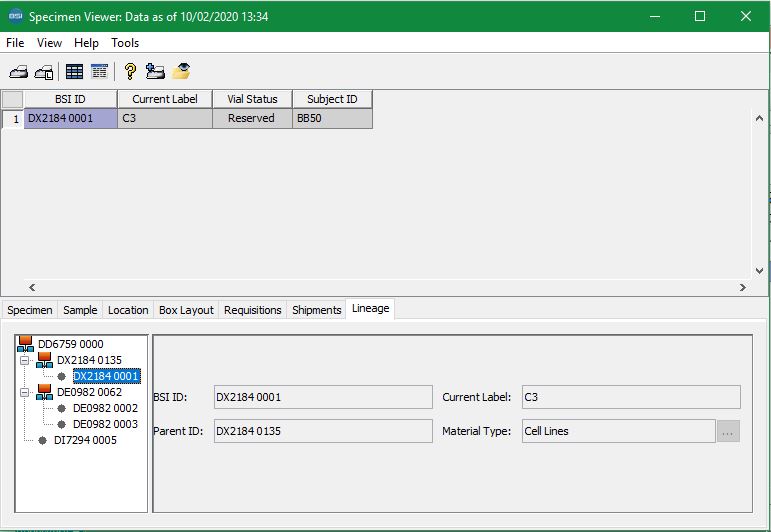
Task: Click the bullet icon beside DI7294 0005
Action: point(43,440)
